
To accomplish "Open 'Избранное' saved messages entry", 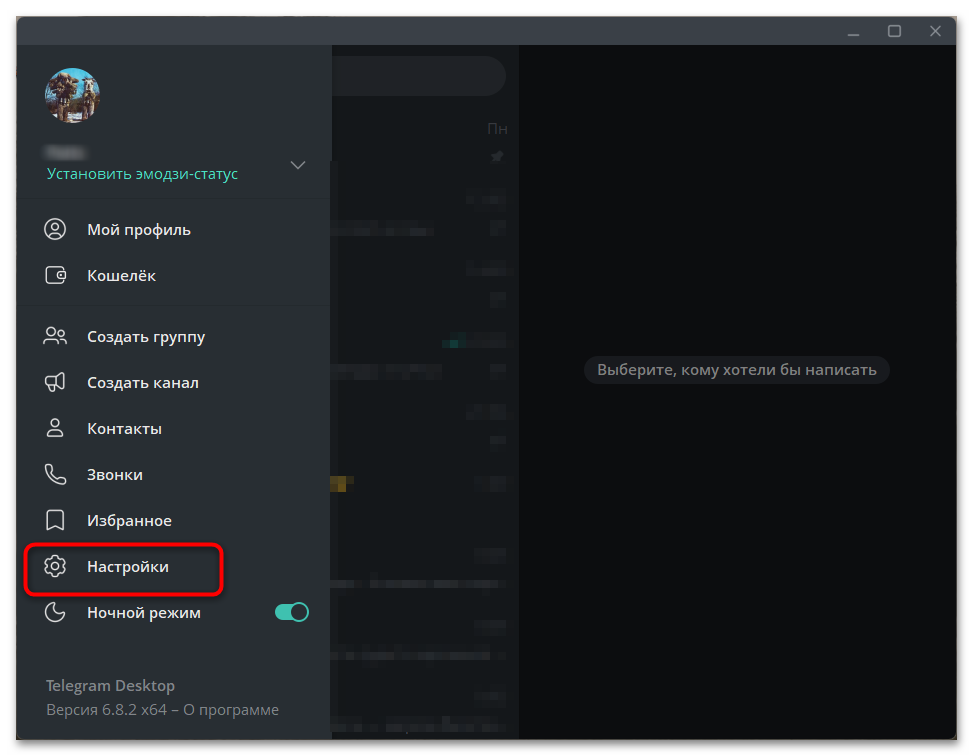I will 174,520.
